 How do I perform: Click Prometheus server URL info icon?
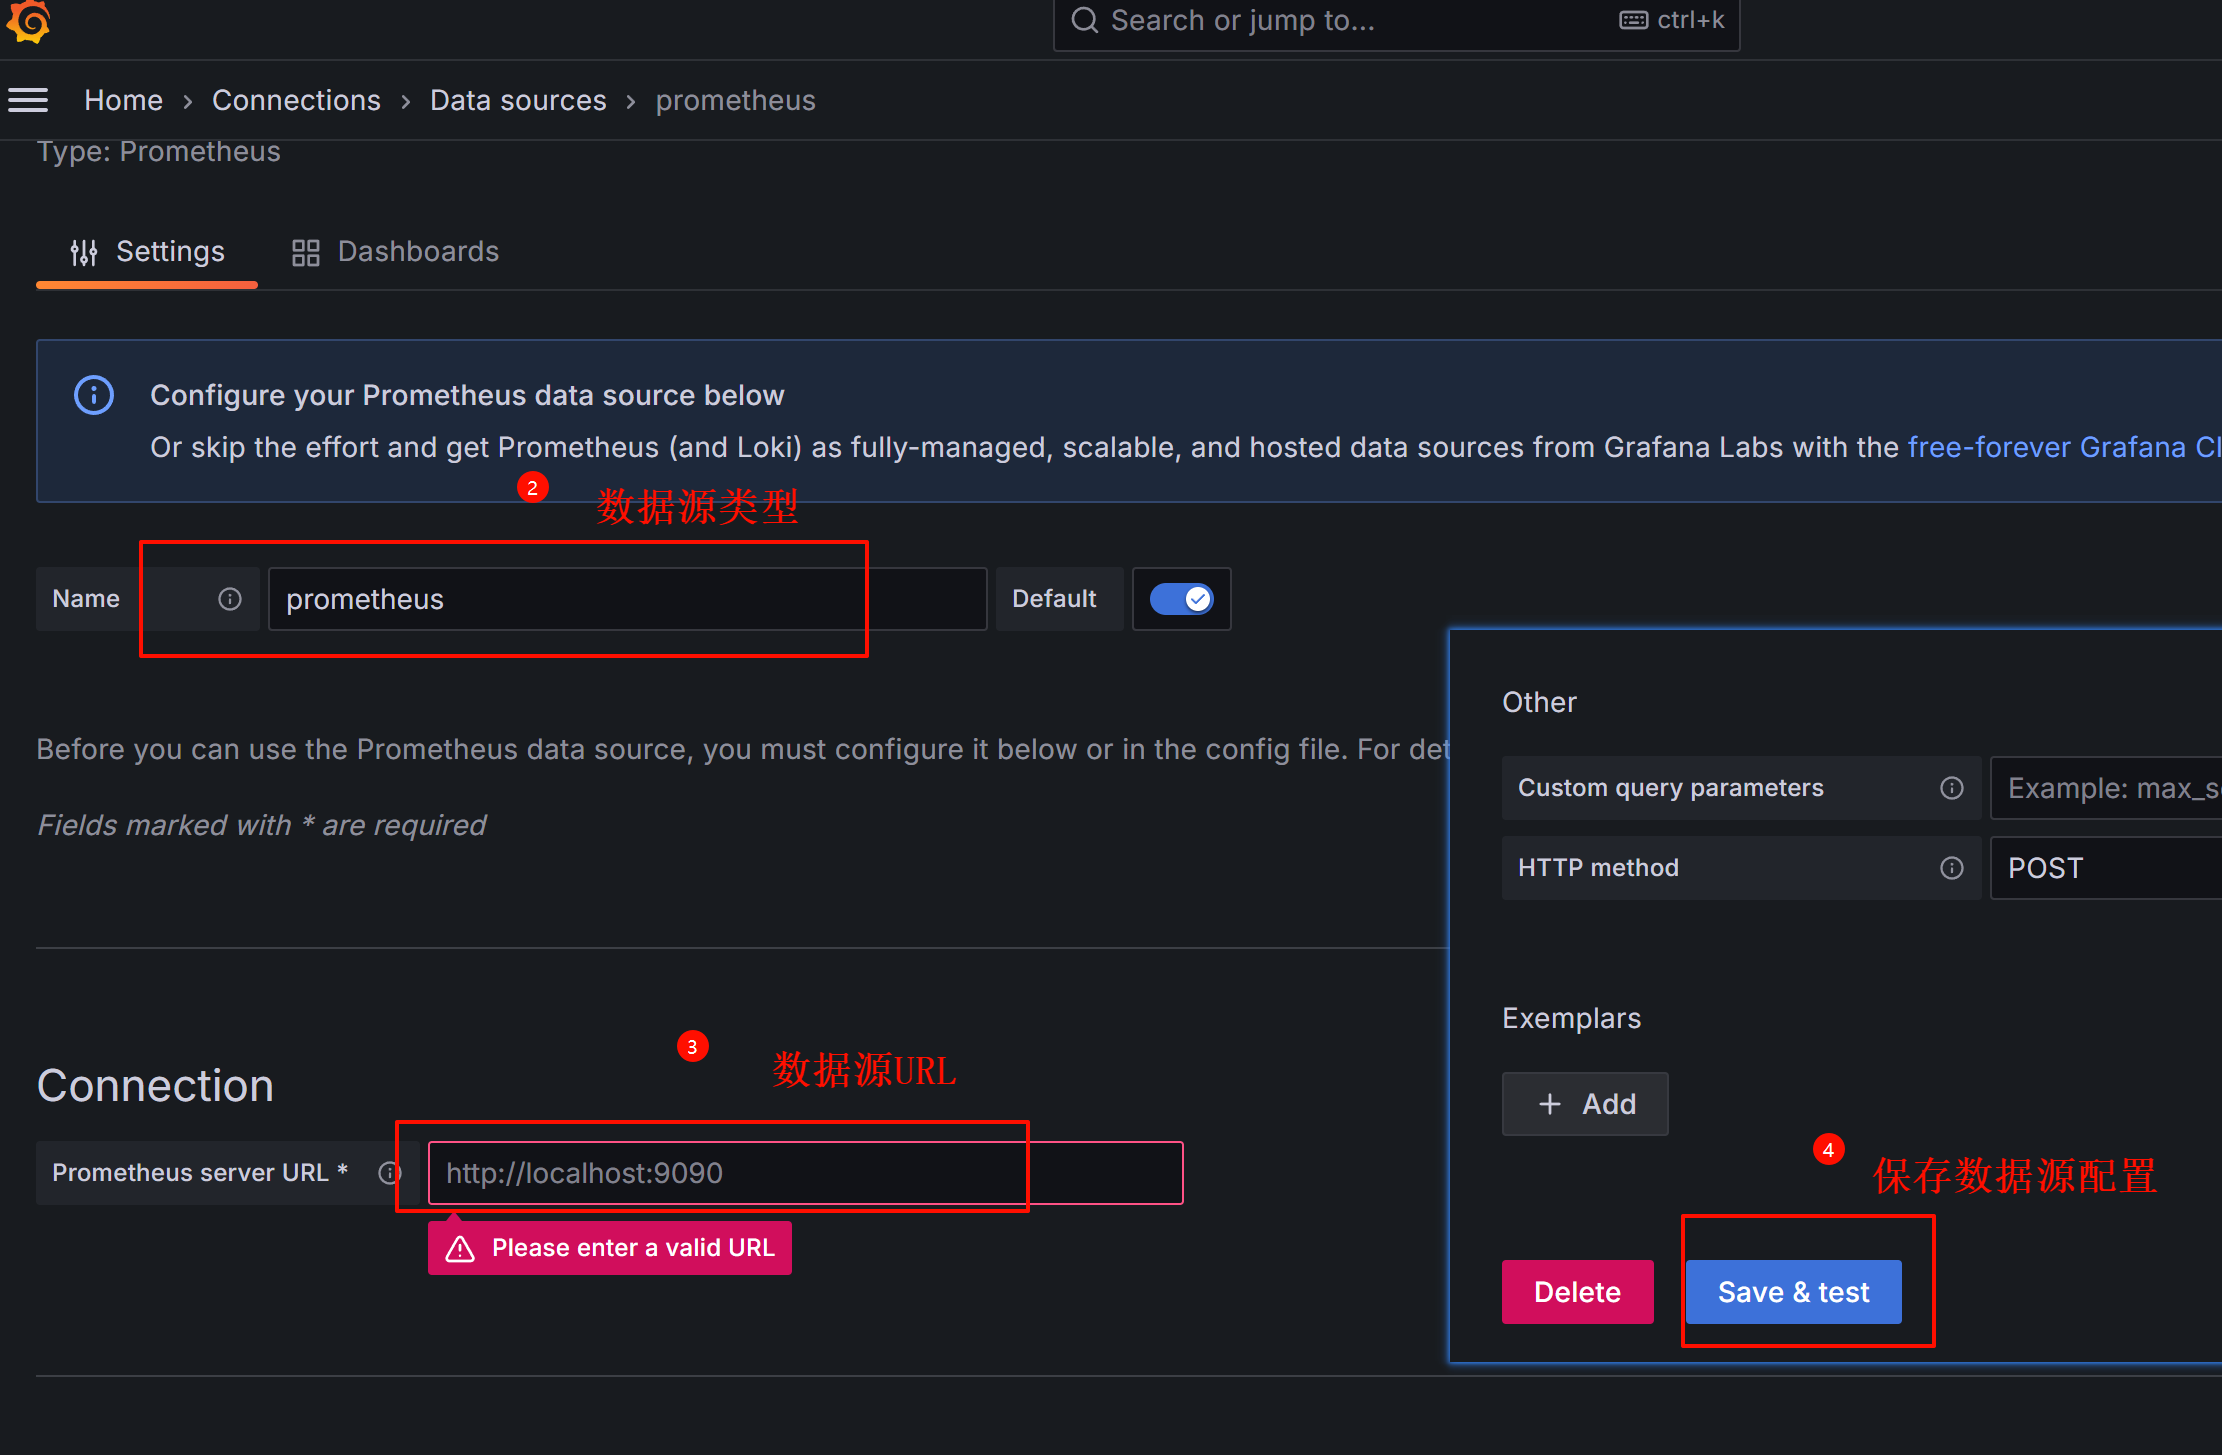click(x=389, y=1173)
